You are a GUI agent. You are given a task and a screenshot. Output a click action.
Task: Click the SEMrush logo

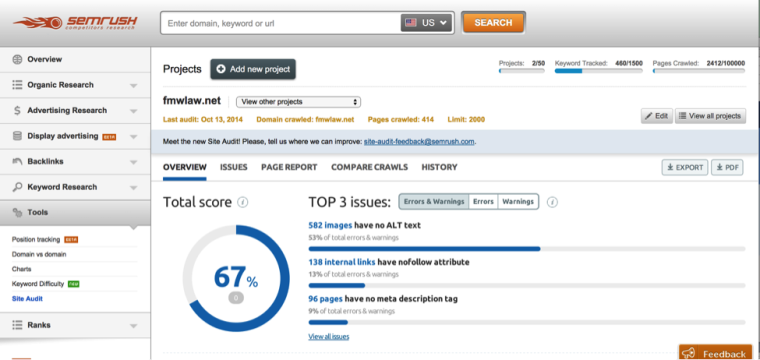point(75,23)
